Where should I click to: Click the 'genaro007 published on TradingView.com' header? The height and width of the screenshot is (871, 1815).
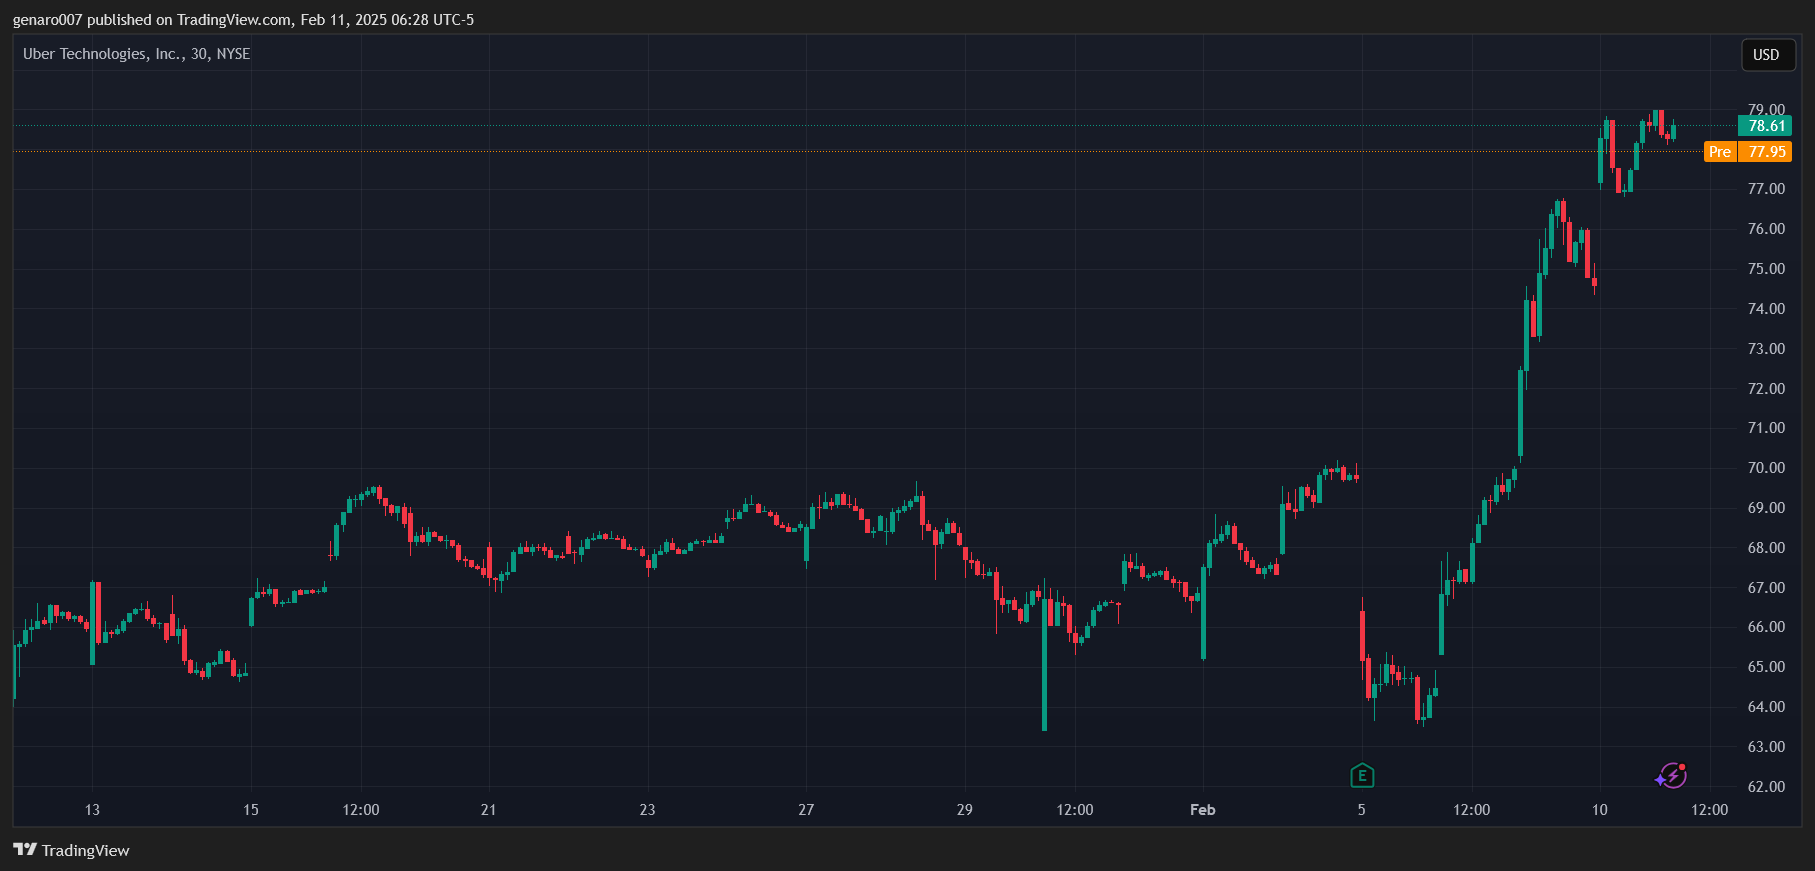click(244, 20)
